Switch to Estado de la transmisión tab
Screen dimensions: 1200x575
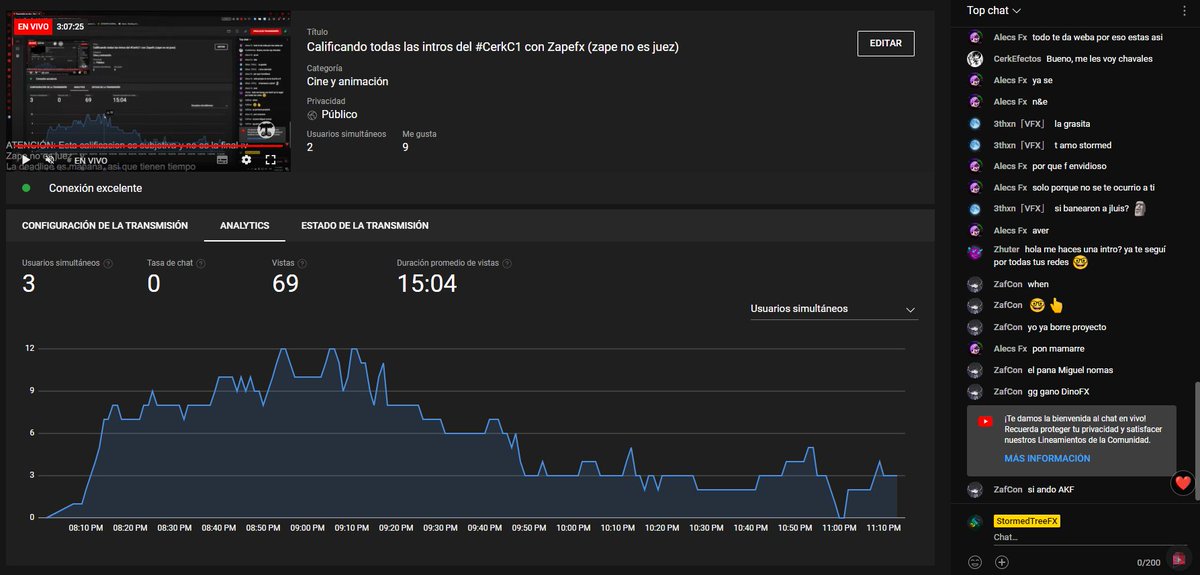[x=365, y=226]
